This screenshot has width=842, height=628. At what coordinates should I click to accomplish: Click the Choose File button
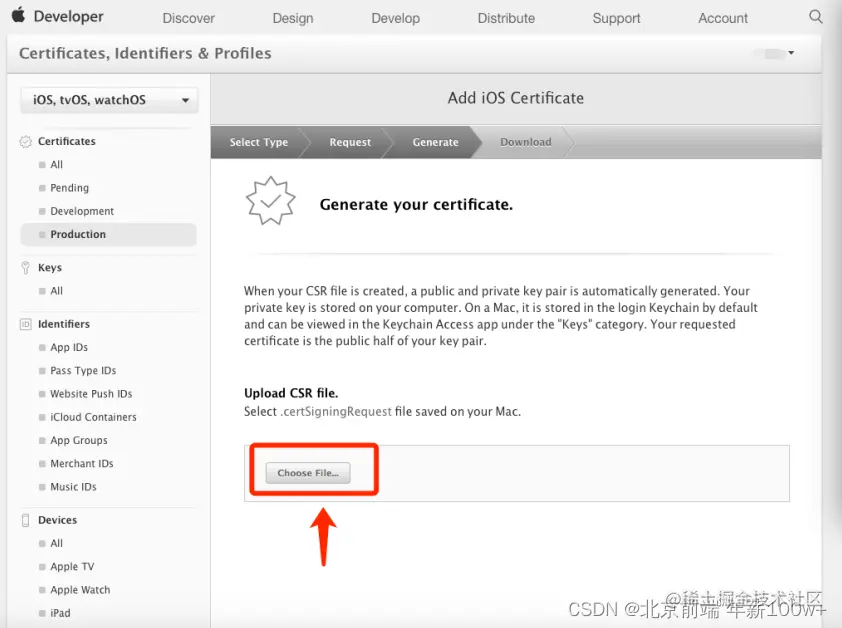point(308,473)
